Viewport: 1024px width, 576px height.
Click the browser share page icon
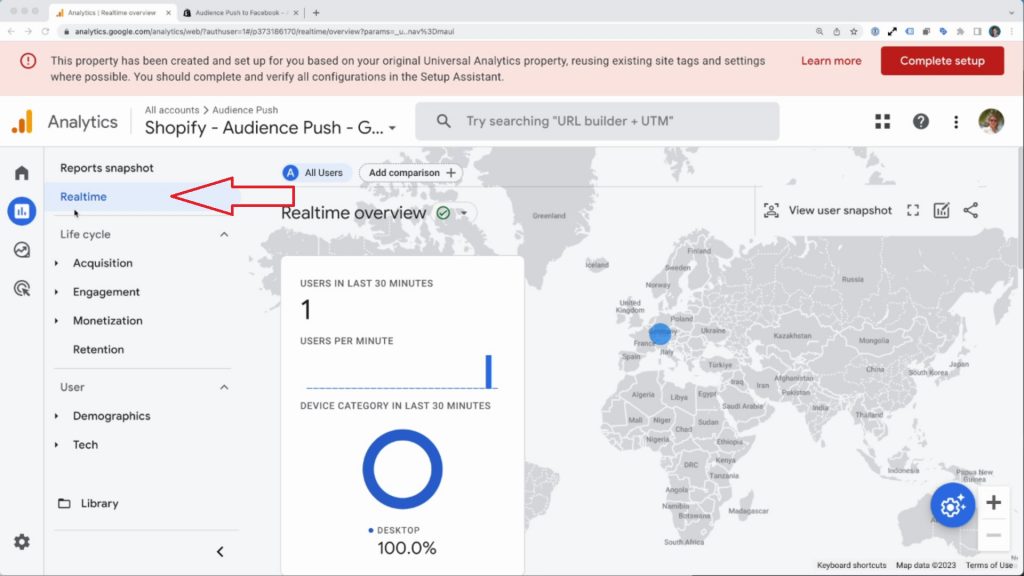[x=836, y=31]
